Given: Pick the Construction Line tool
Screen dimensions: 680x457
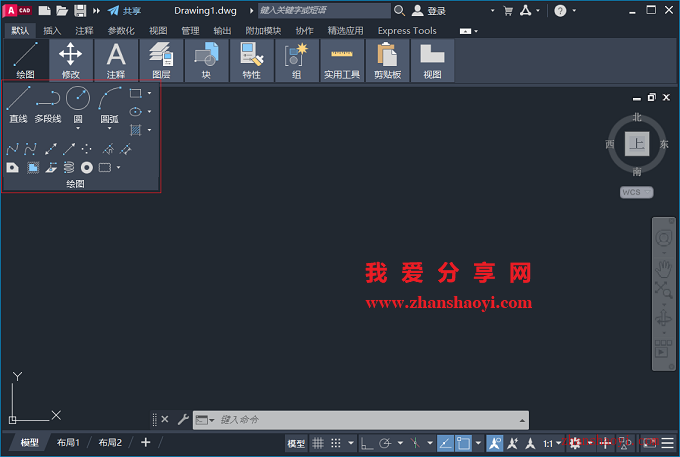Looking at the screenshot, I should coord(50,150).
